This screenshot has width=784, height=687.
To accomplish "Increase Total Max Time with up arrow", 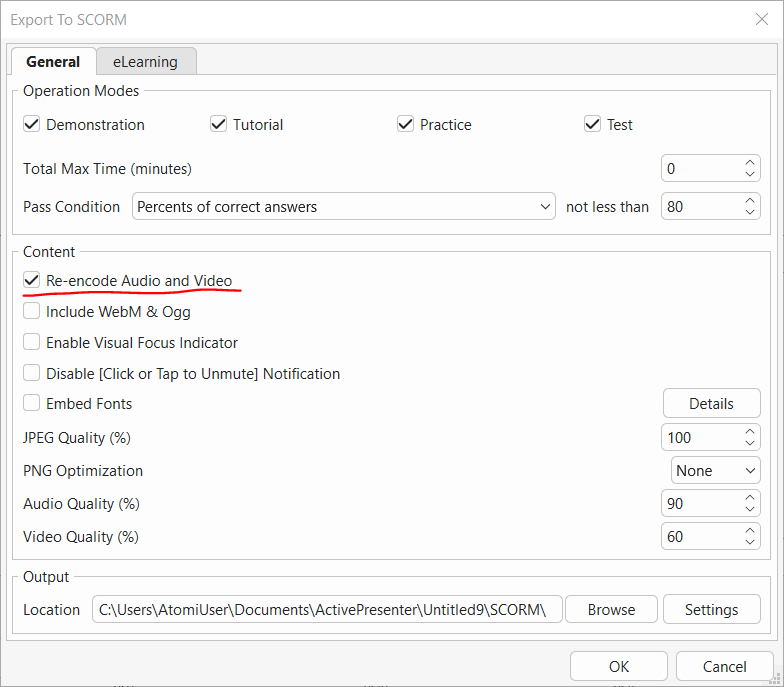I will (x=750, y=163).
